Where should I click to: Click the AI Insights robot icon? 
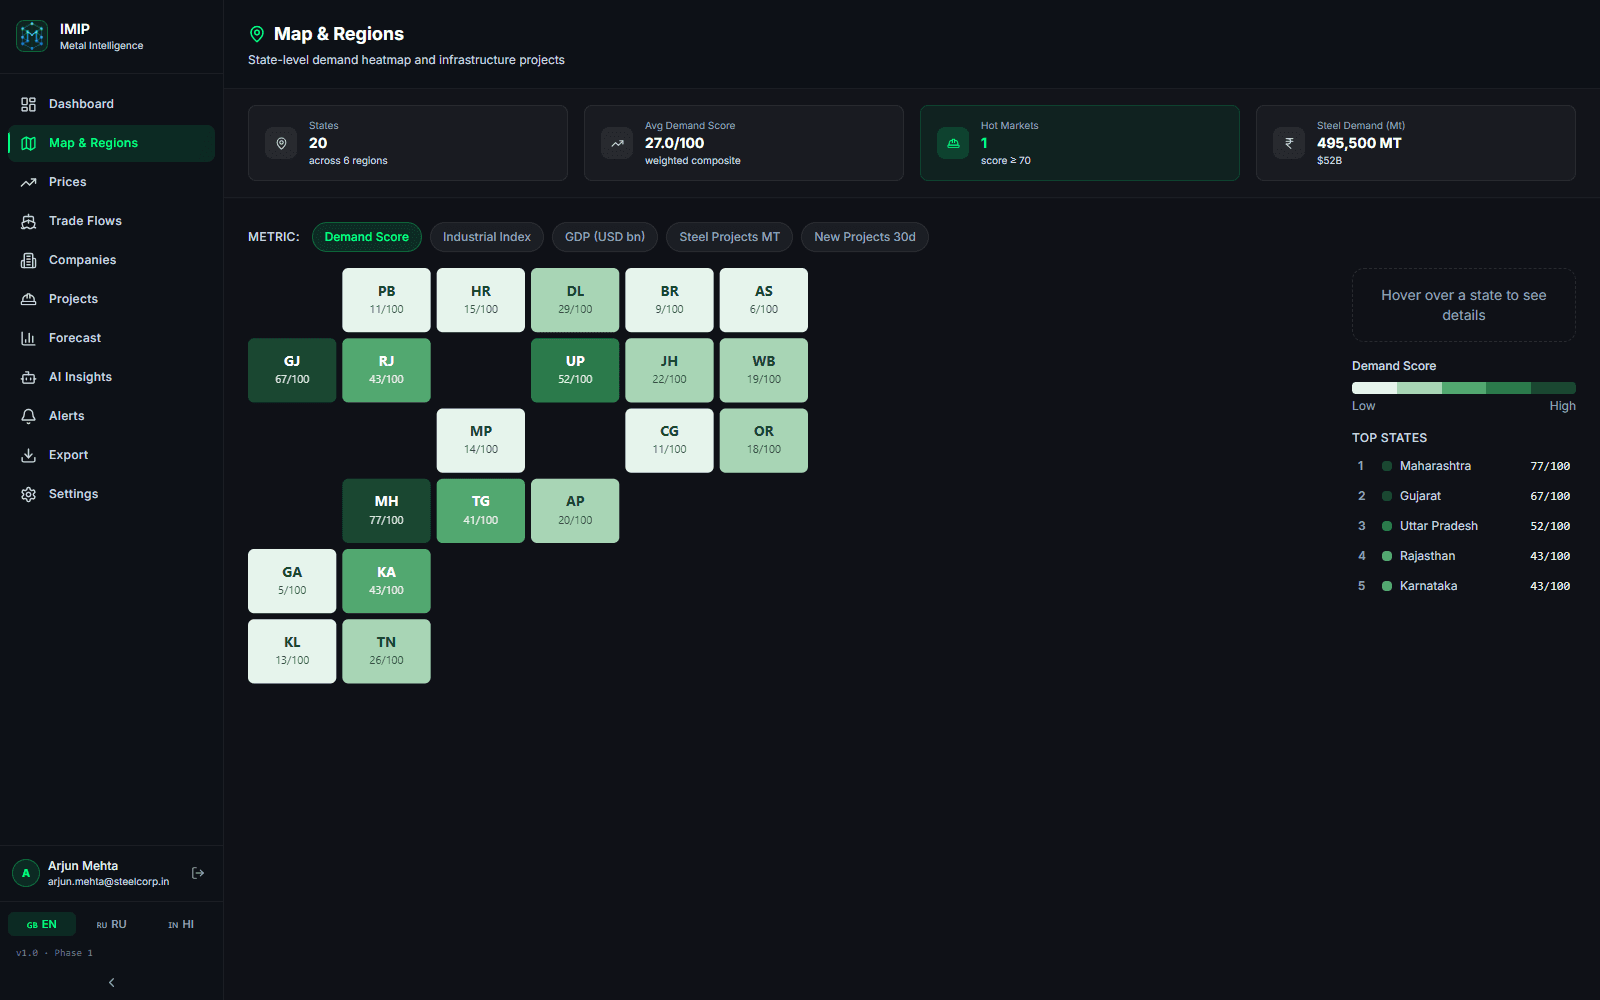coord(28,377)
